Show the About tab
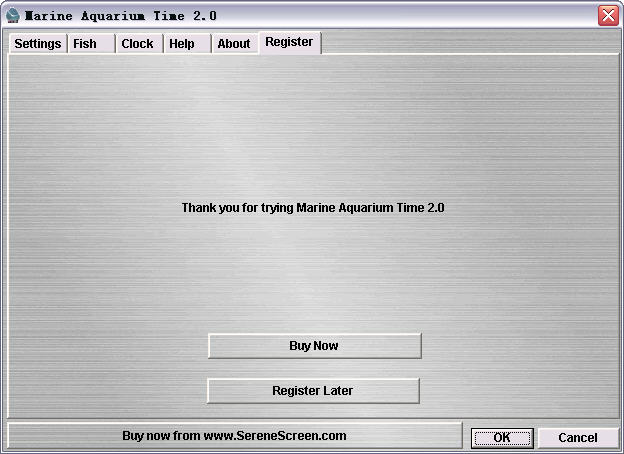The width and height of the screenshot is (624, 454). [234, 44]
